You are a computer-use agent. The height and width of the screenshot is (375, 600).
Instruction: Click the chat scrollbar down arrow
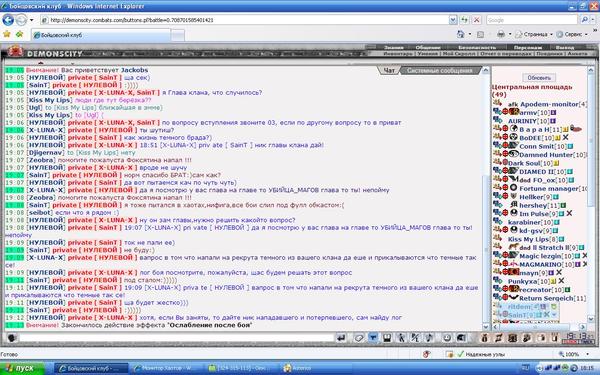pyautogui.click(x=486, y=326)
